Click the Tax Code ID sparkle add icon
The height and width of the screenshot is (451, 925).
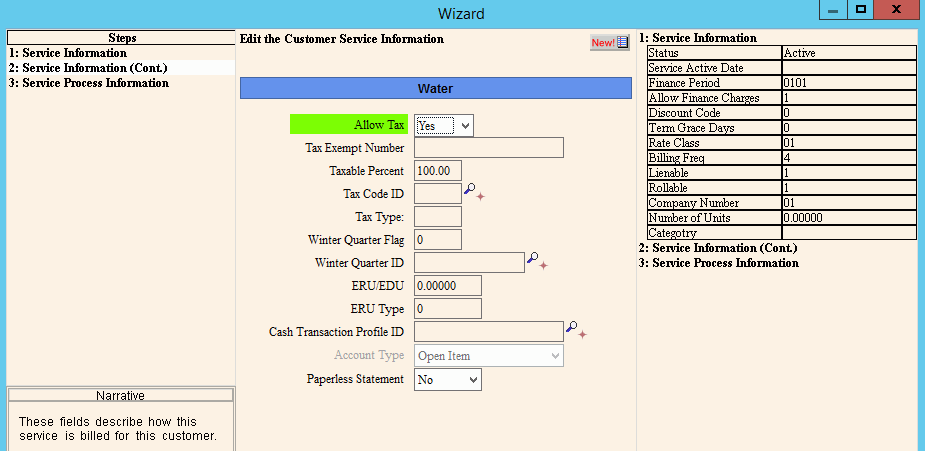coord(480,196)
